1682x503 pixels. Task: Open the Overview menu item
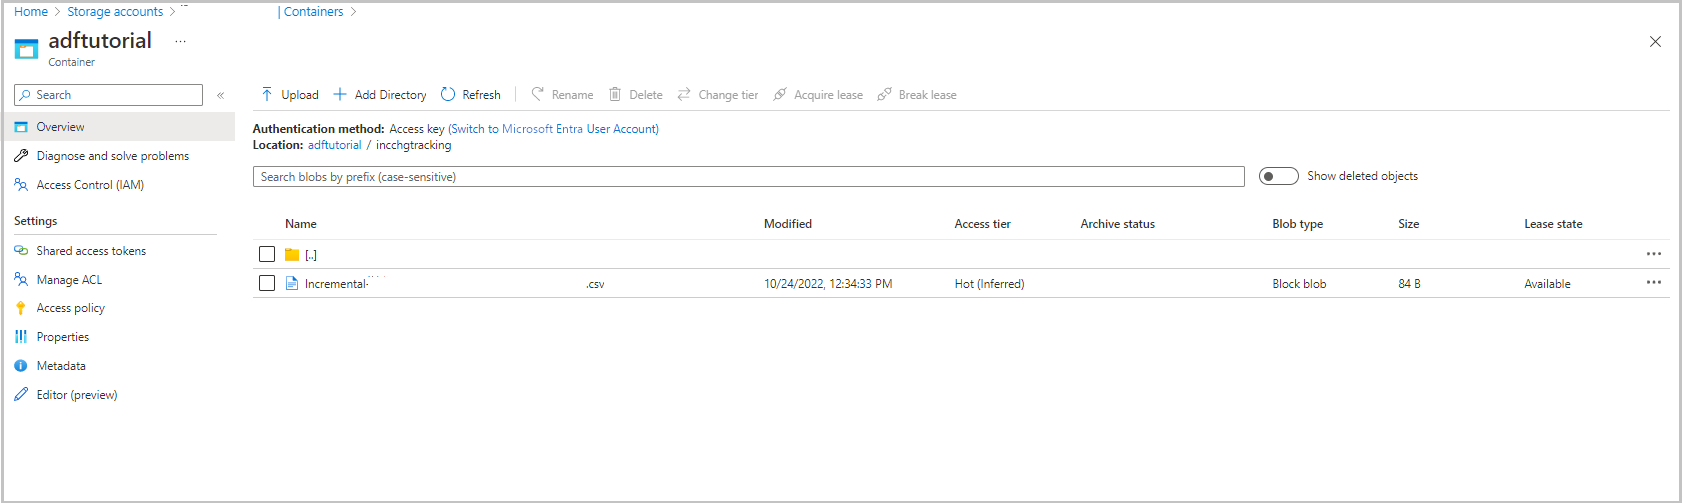click(x=60, y=127)
